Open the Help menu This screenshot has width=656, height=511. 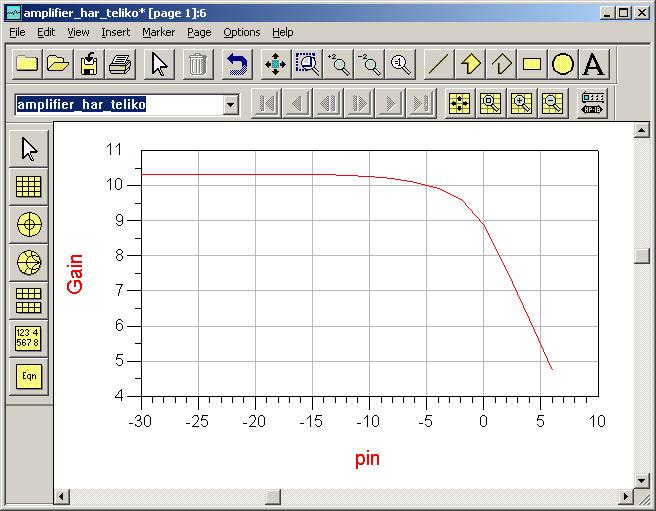coord(282,32)
